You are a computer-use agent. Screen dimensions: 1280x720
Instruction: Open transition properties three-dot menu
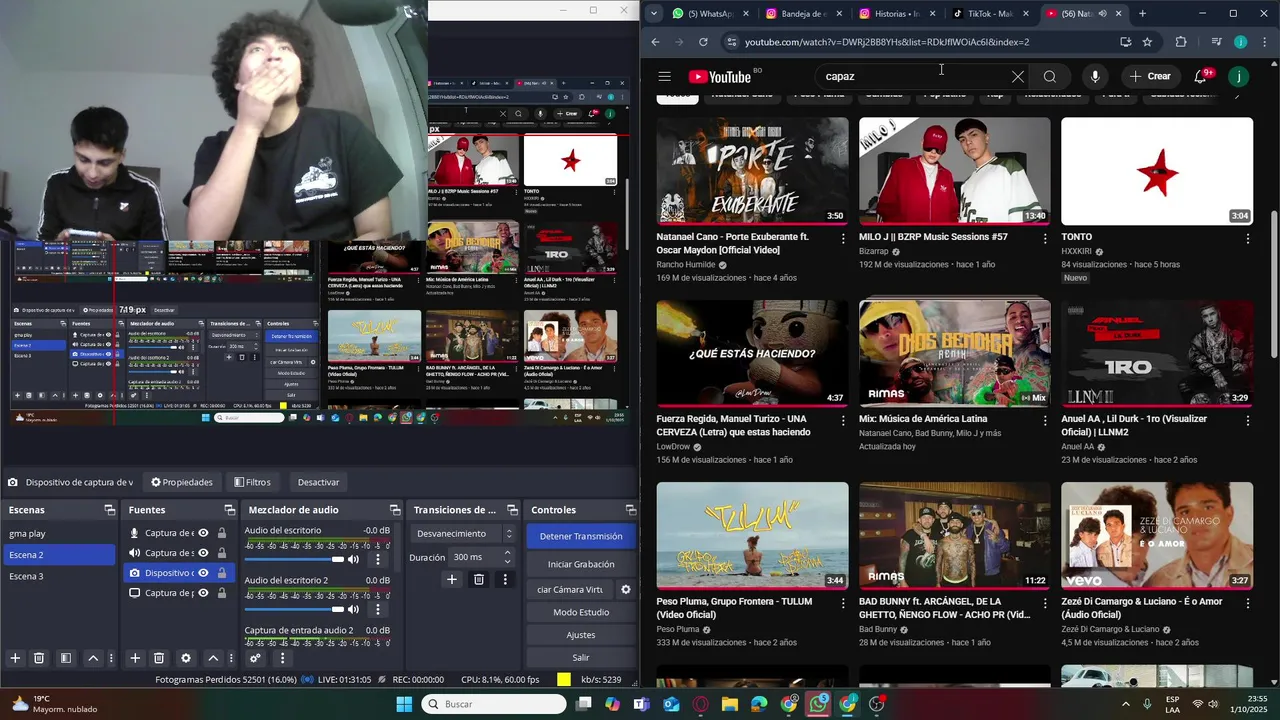pos(505,579)
